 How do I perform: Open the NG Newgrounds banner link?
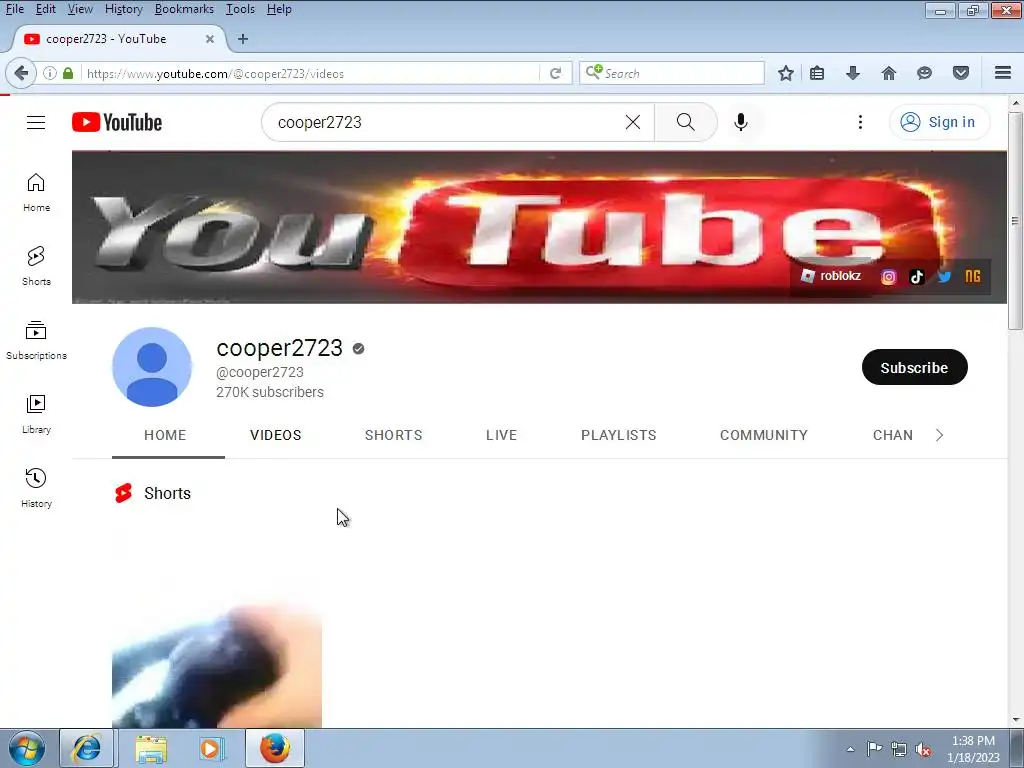[x=972, y=277]
